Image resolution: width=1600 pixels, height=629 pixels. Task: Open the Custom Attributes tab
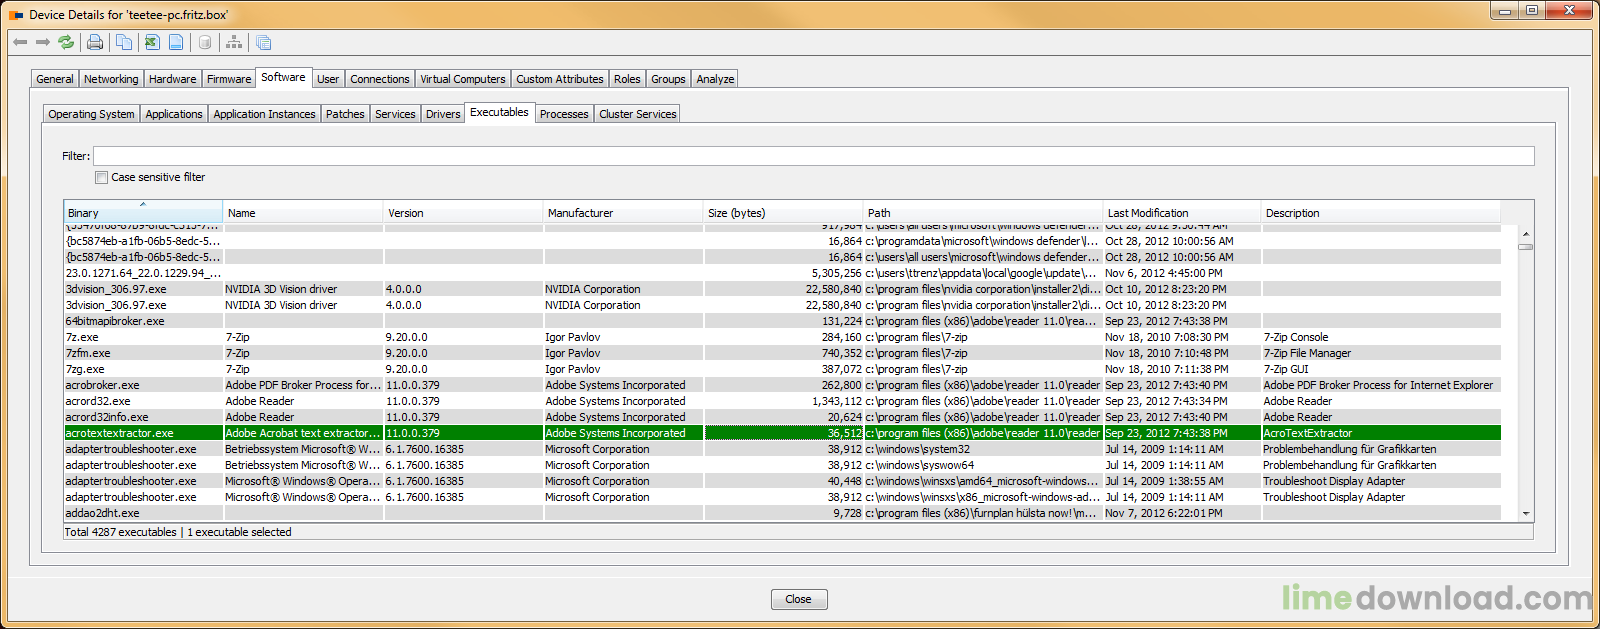560,79
